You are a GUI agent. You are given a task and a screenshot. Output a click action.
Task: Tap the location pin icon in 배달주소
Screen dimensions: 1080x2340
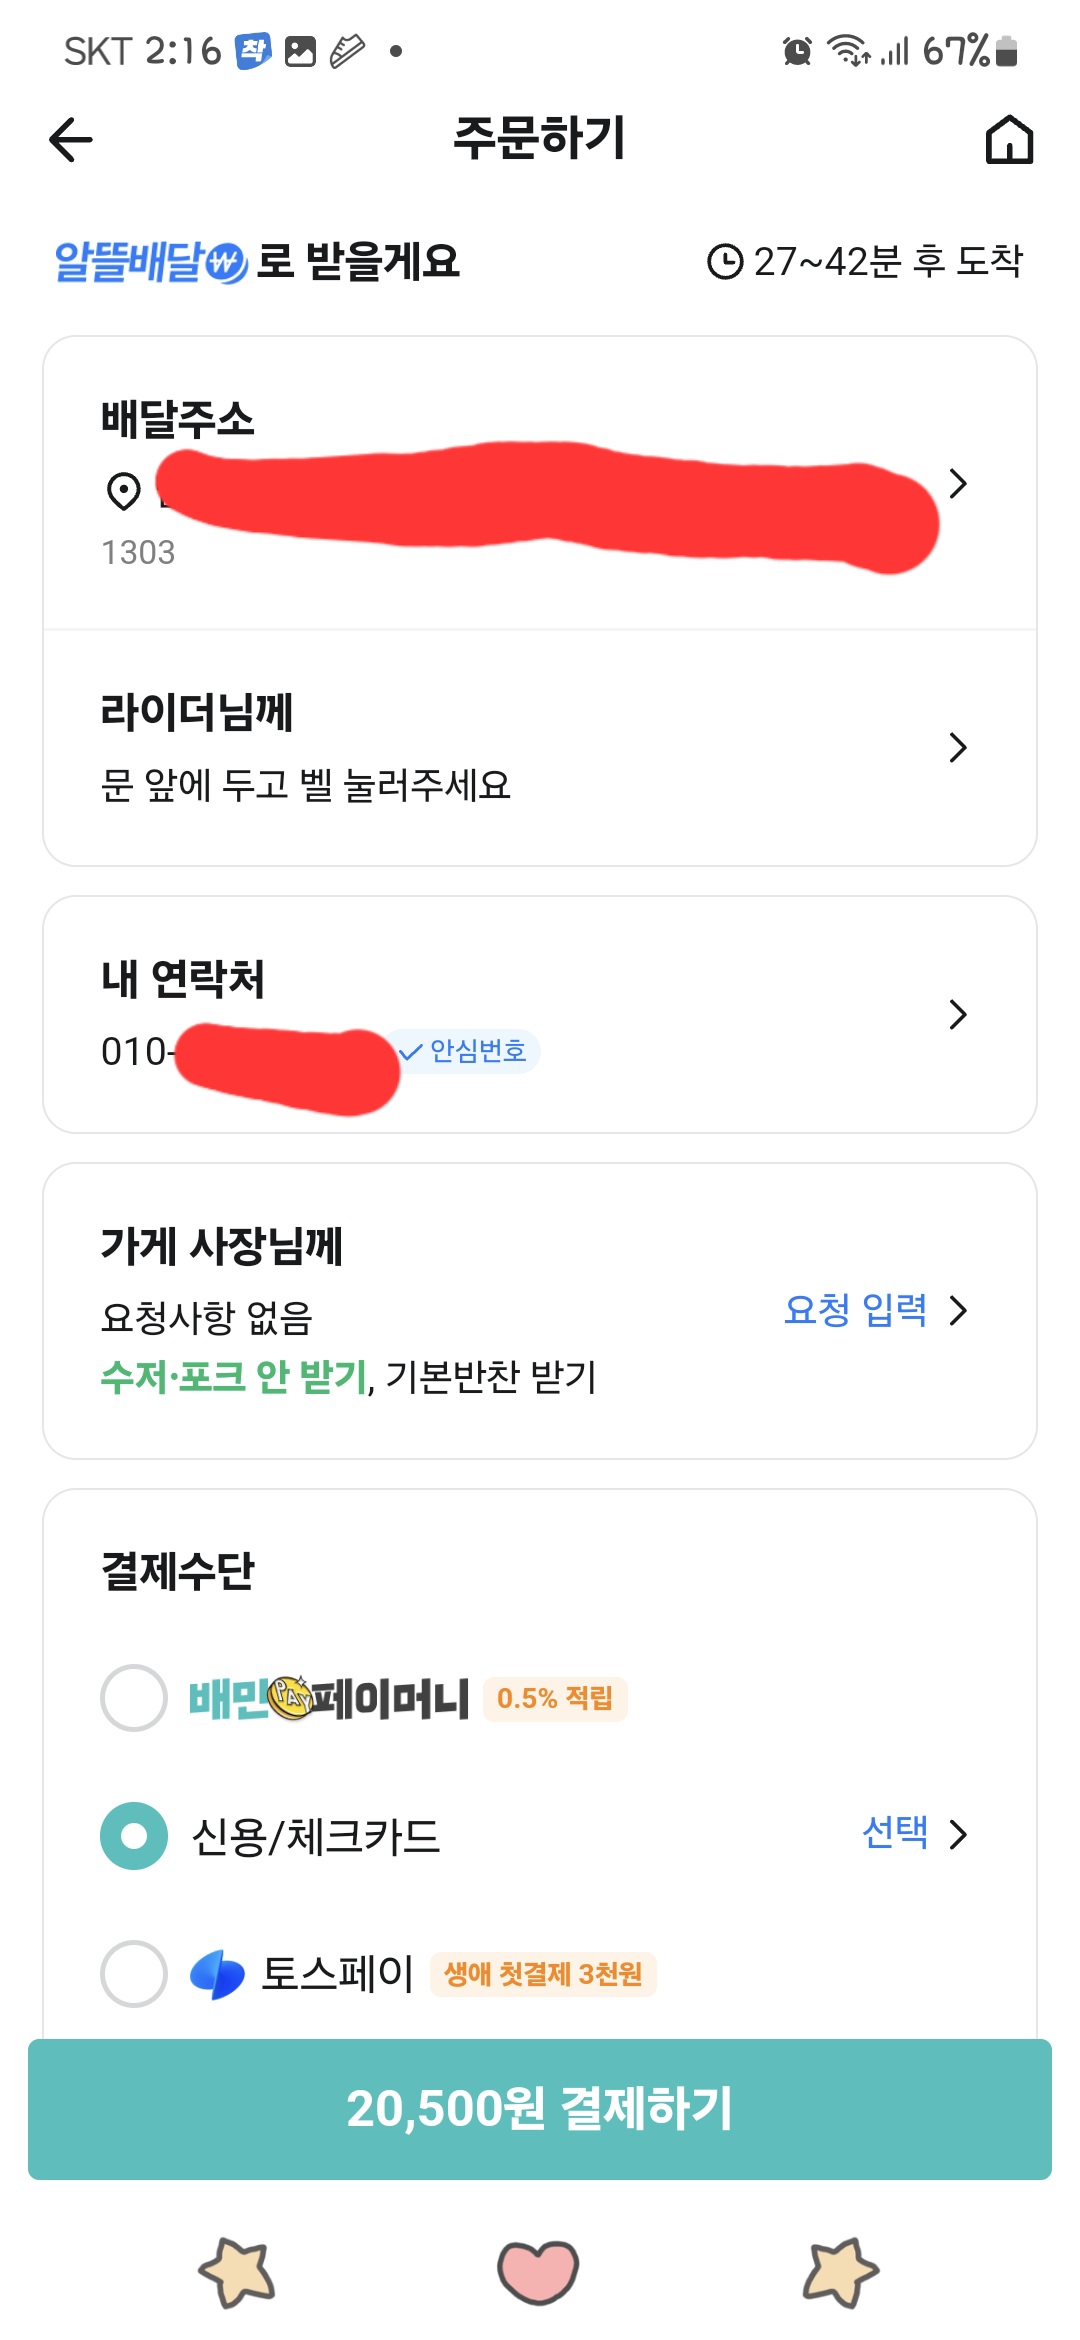coord(124,491)
